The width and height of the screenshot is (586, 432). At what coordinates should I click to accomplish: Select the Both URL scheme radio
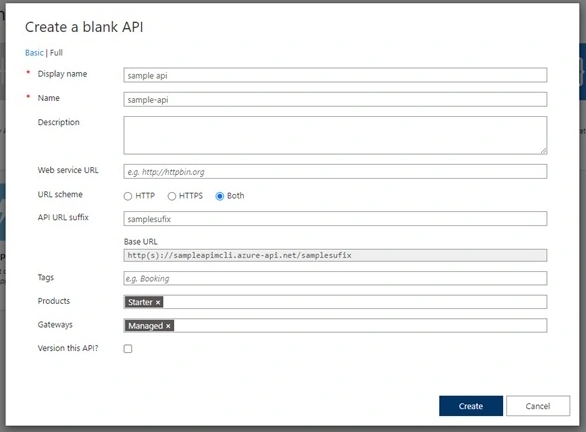tap(220, 196)
